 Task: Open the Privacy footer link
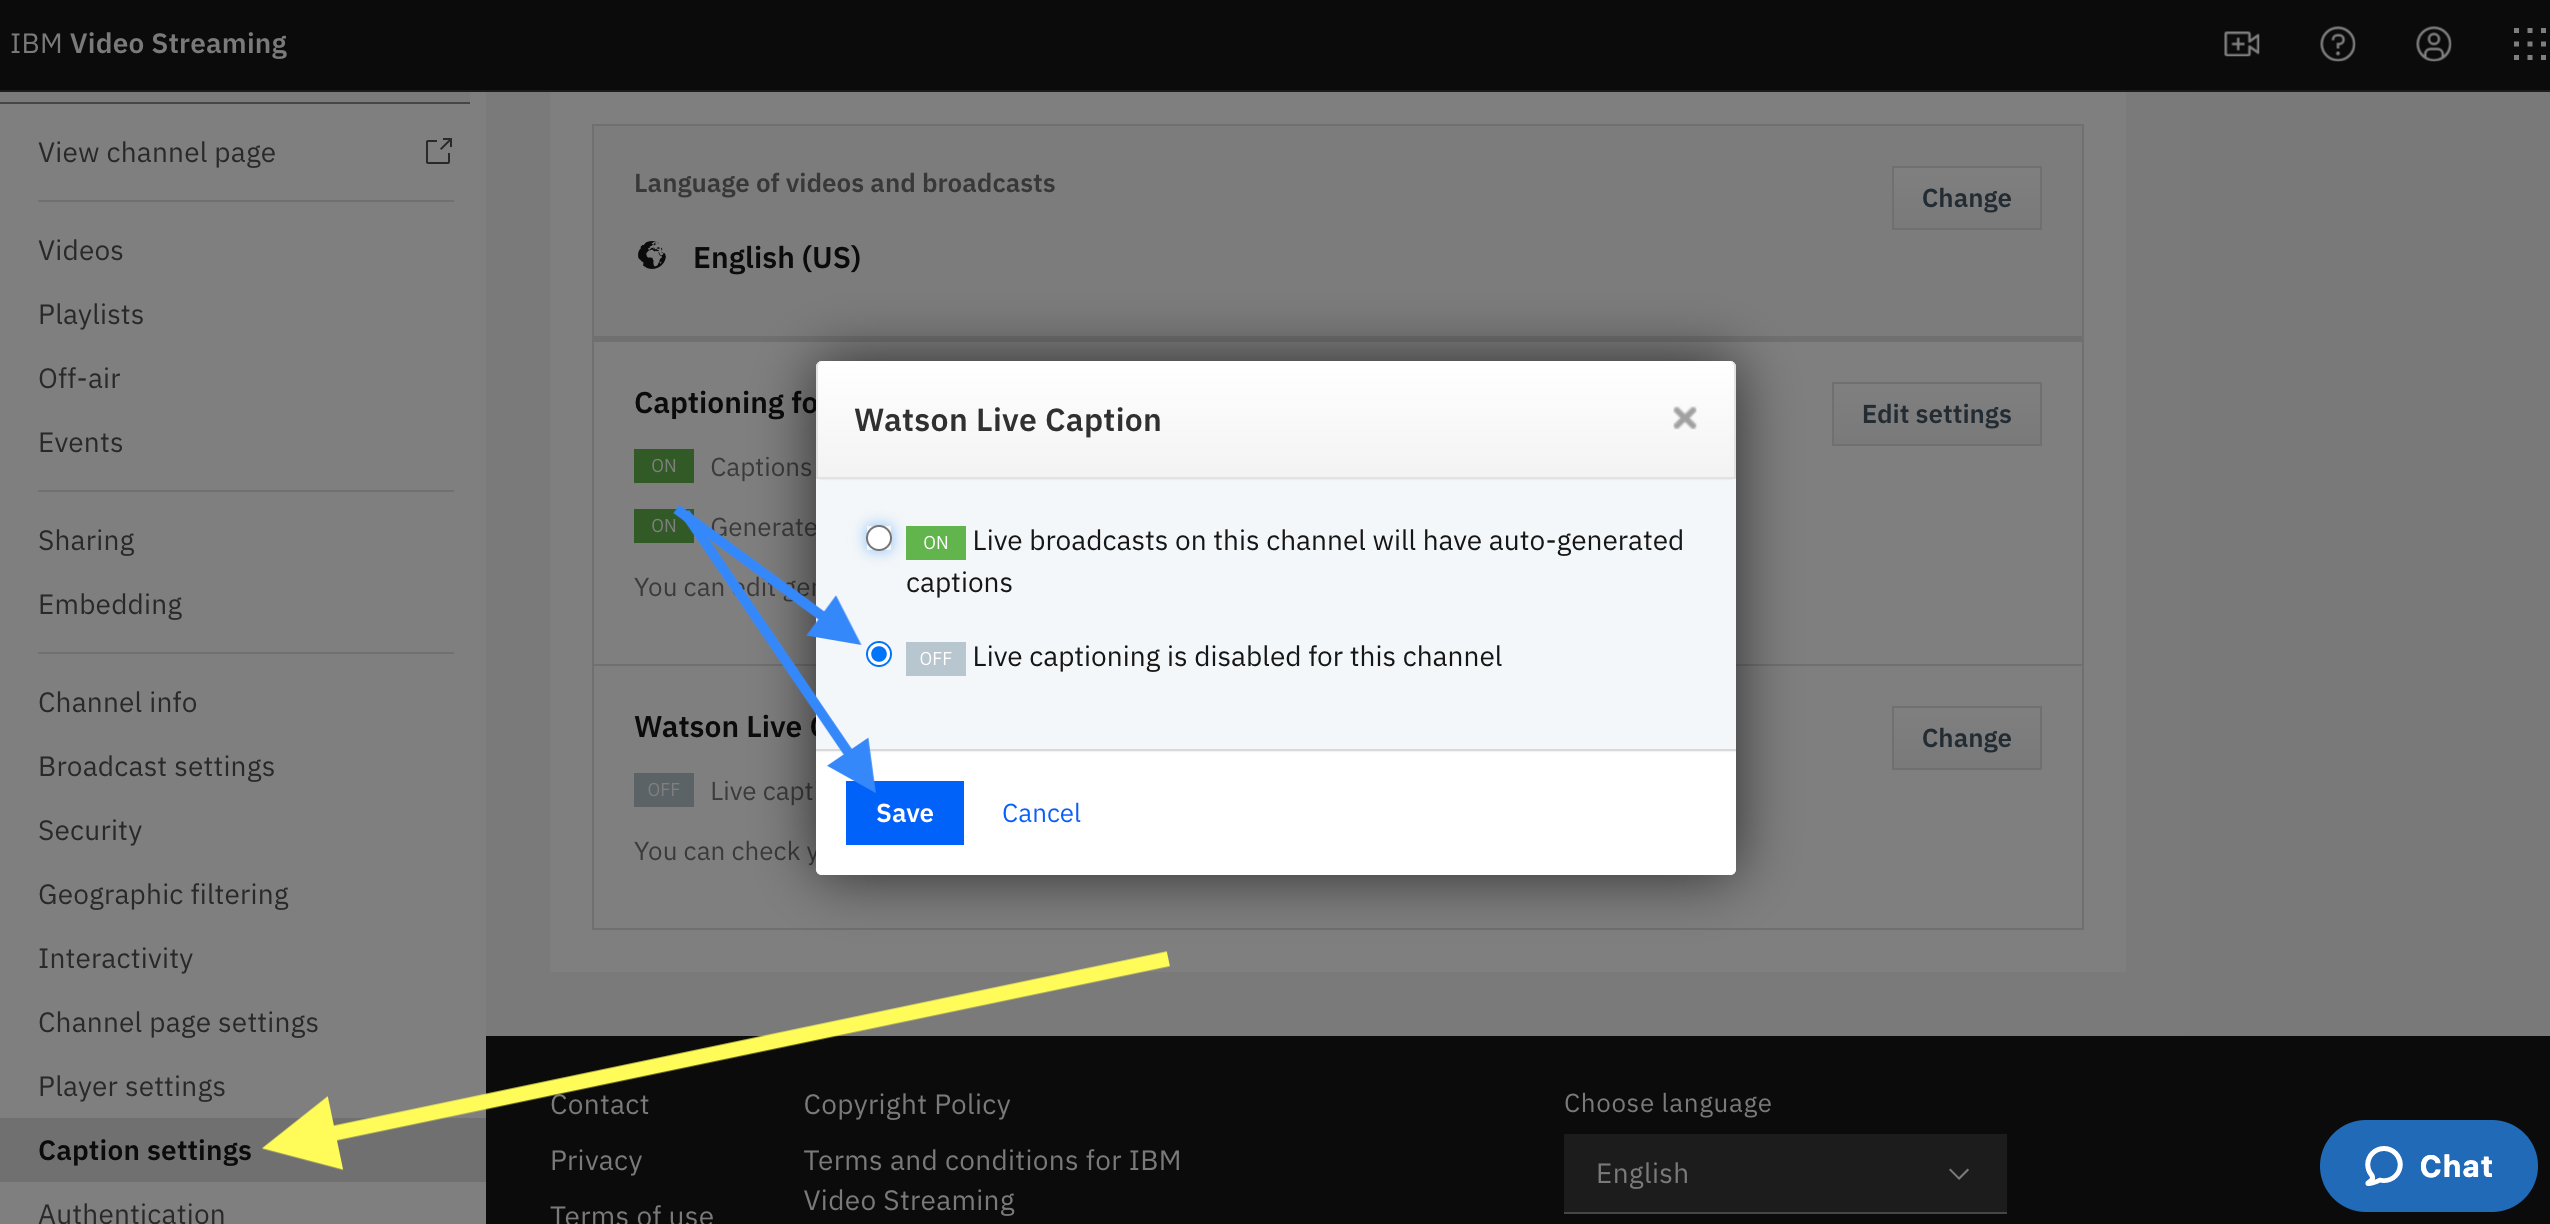[596, 1160]
